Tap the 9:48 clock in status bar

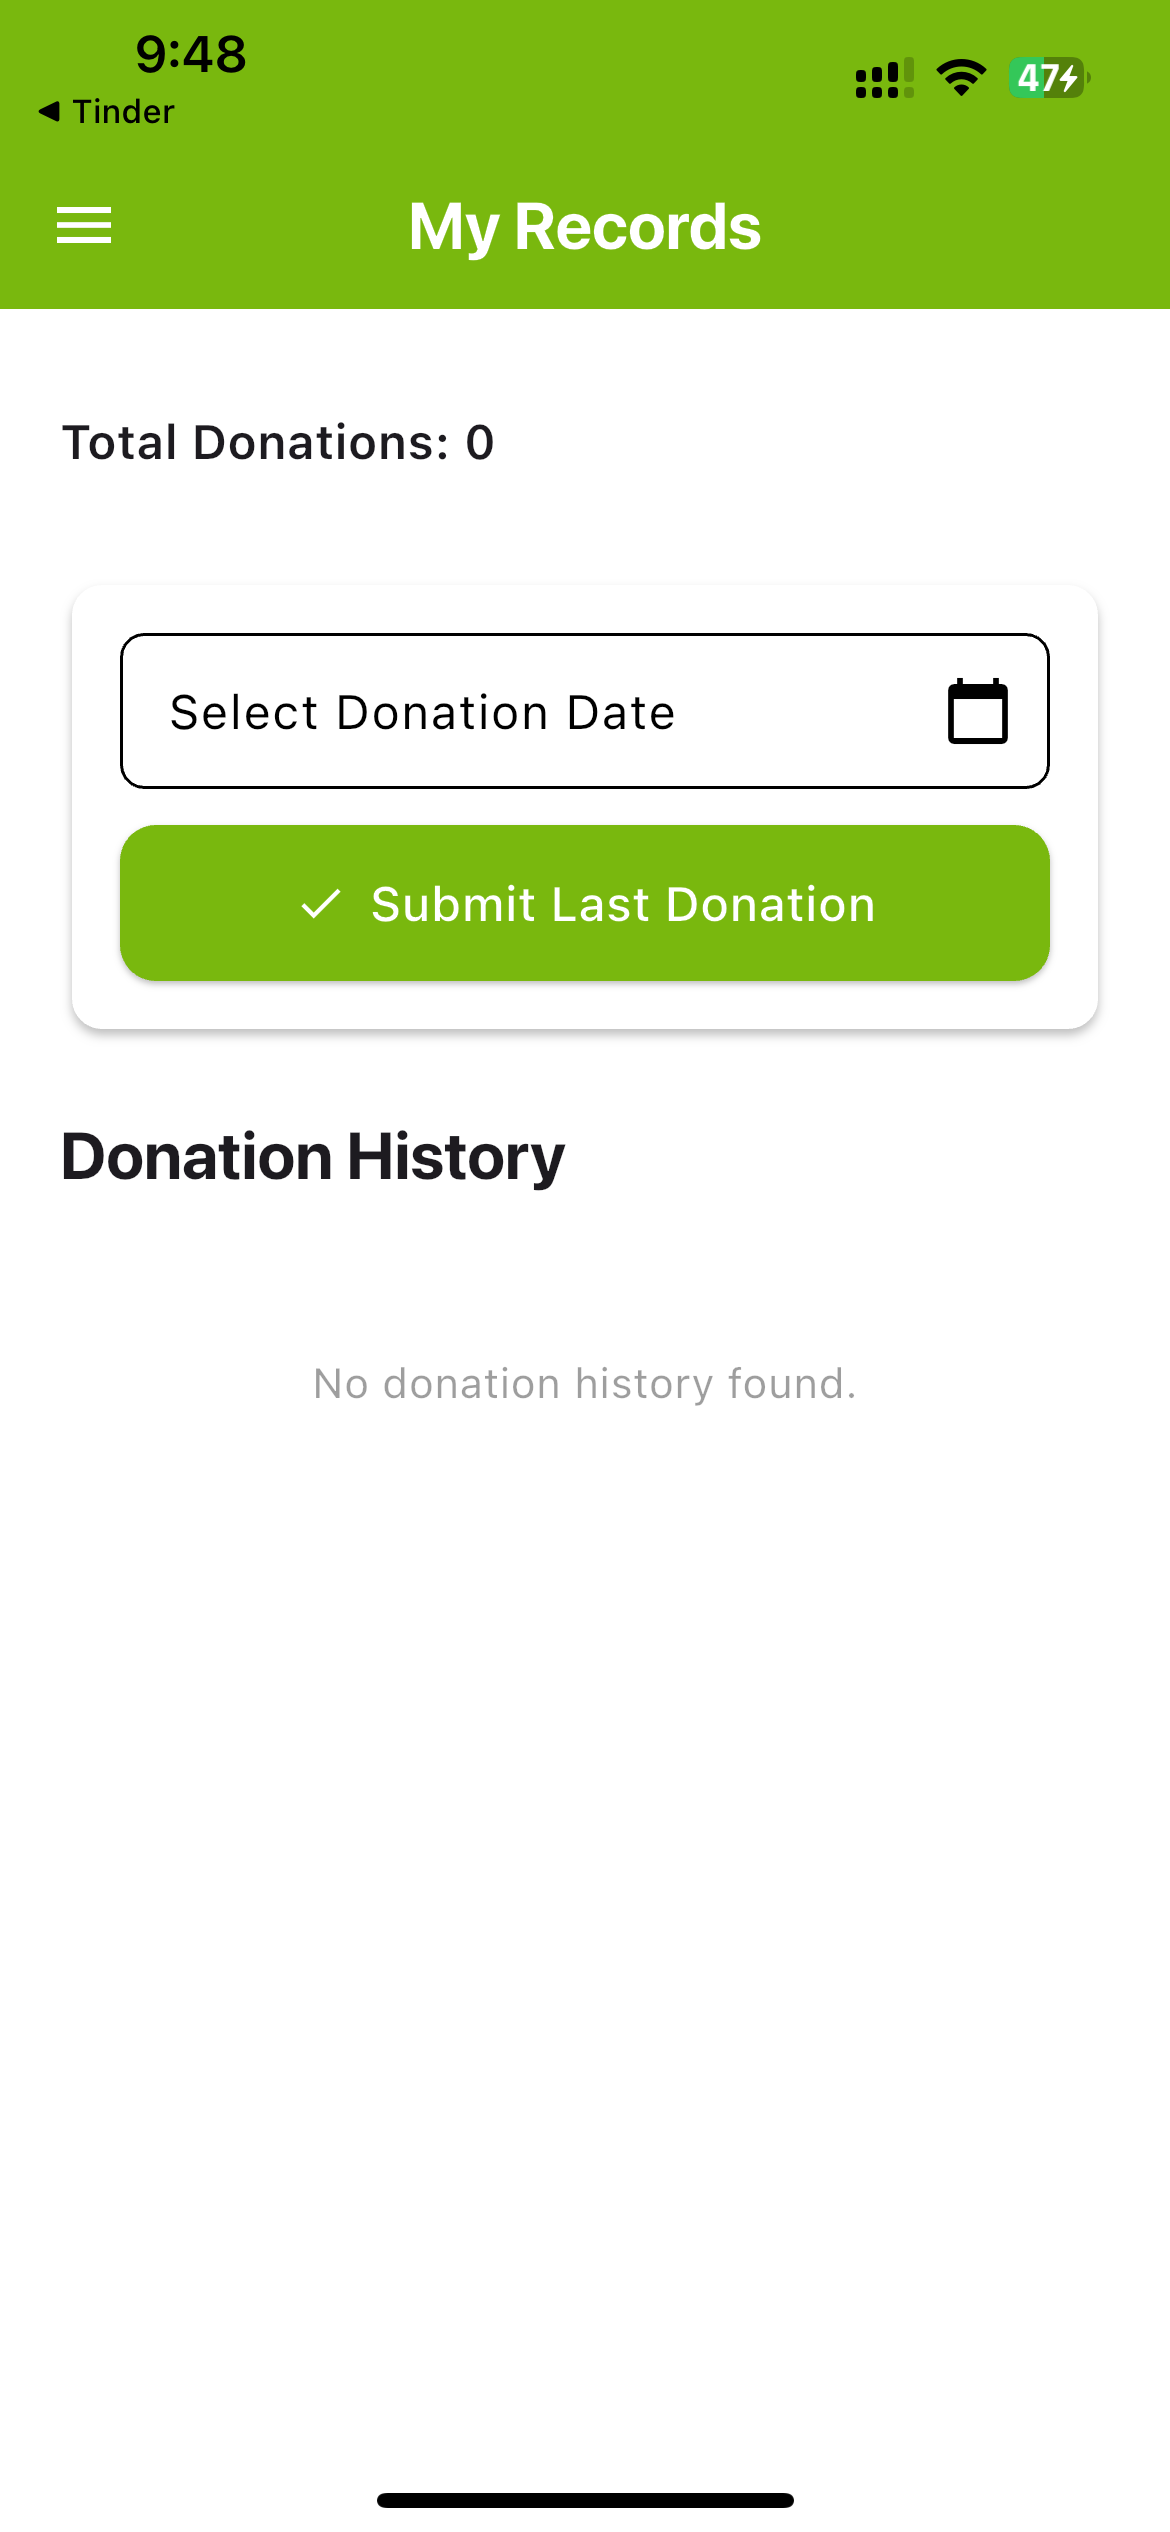[191, 54]
